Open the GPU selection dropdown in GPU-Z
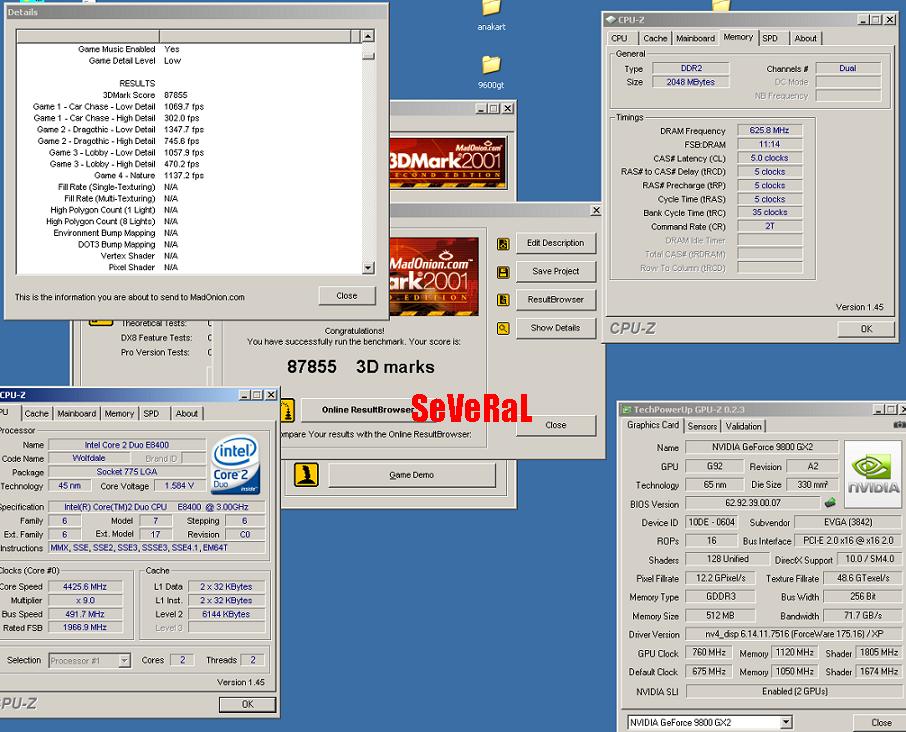The height and width of the screenshot is (732, 906). pyautogui.click(x=785, y=722)
